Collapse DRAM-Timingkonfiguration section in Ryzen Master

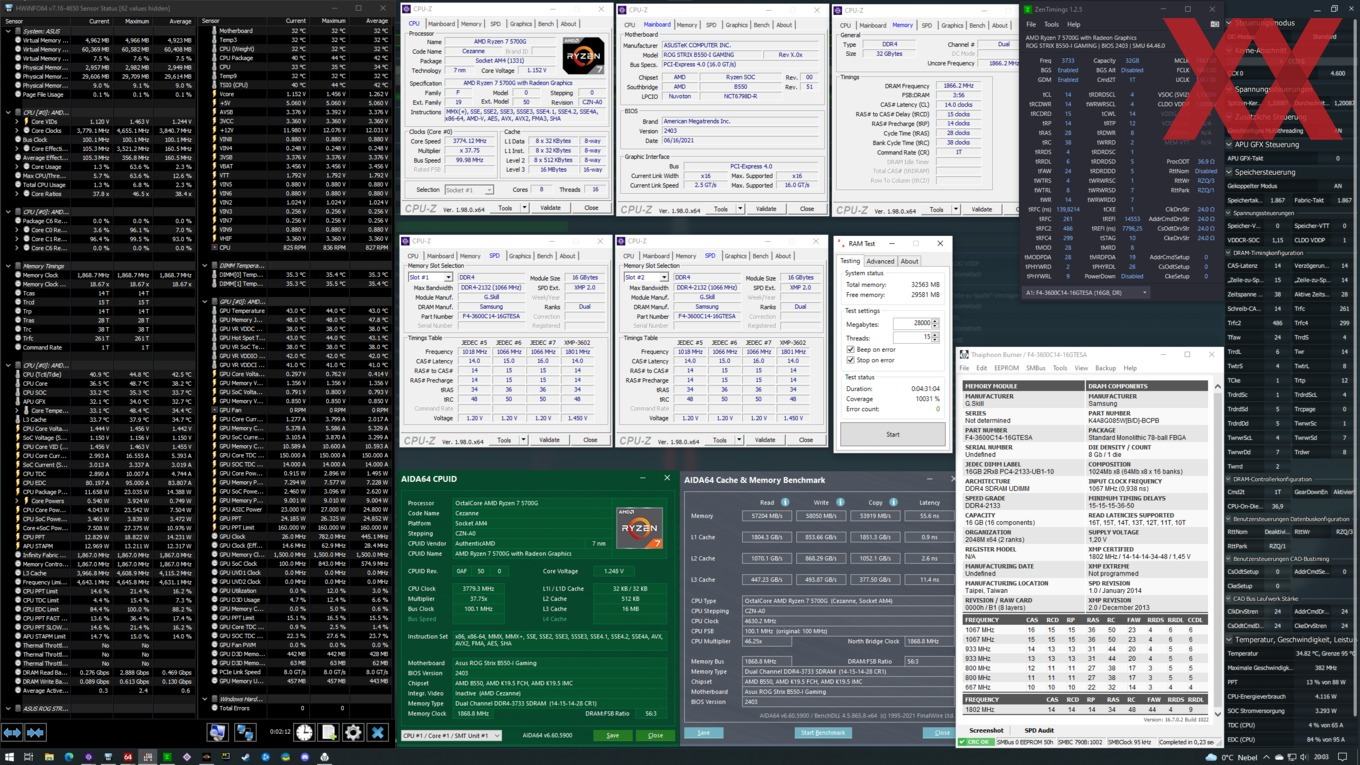(x=1230, y=253)
